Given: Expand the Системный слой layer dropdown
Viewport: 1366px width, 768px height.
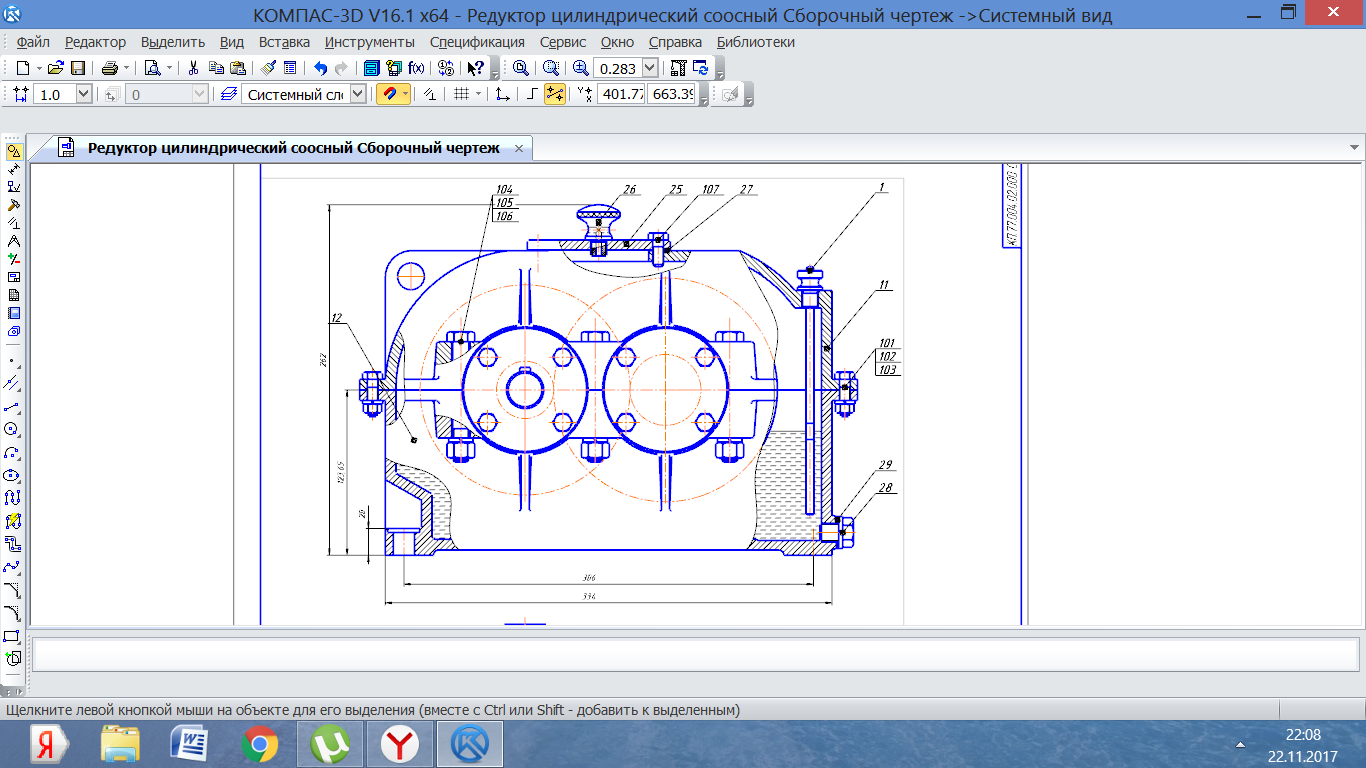Looking at the screenshot, I should [x=359, y=94].
